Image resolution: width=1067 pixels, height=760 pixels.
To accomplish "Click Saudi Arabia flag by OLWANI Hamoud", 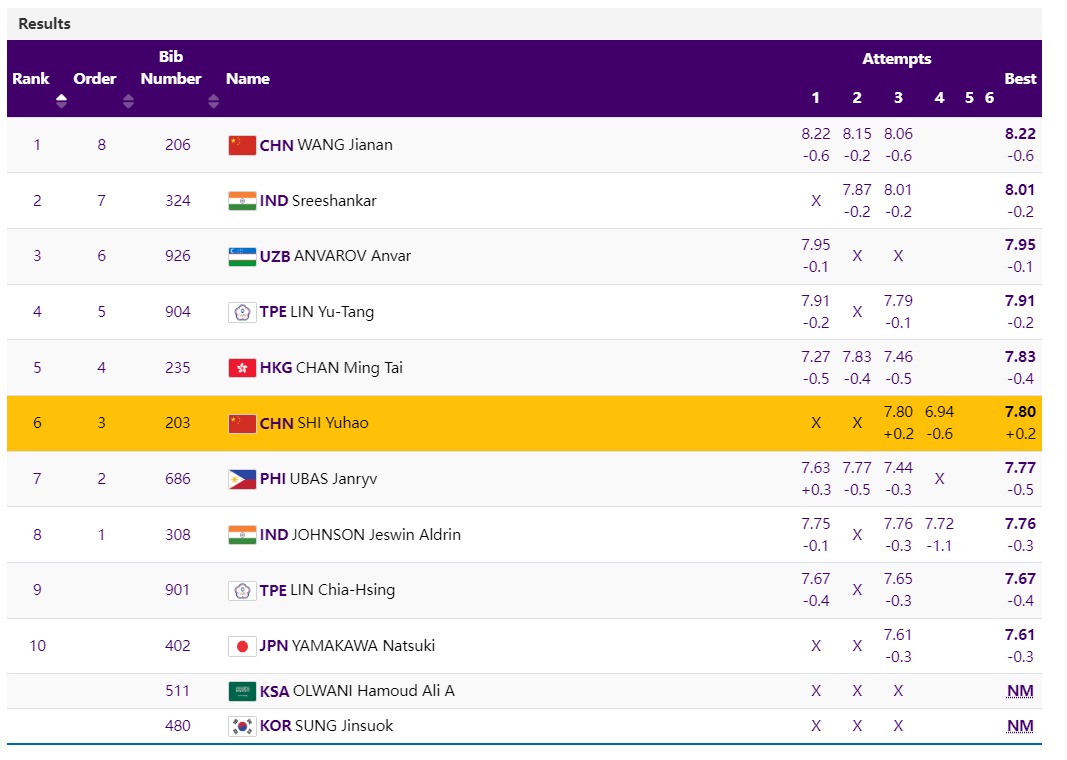I will coord(242,691).
